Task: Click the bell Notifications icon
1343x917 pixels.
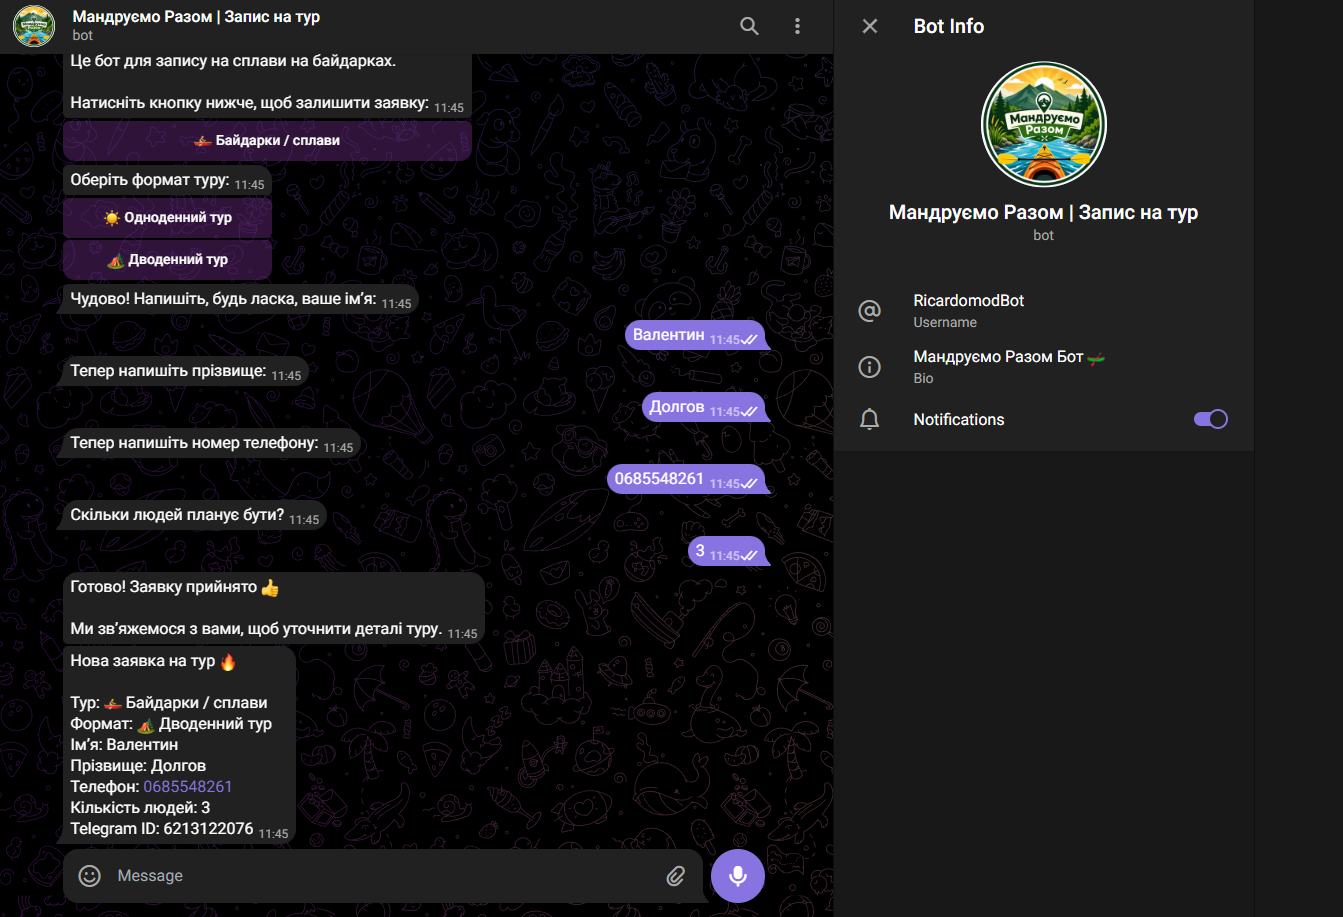Action: pos(870,420)
